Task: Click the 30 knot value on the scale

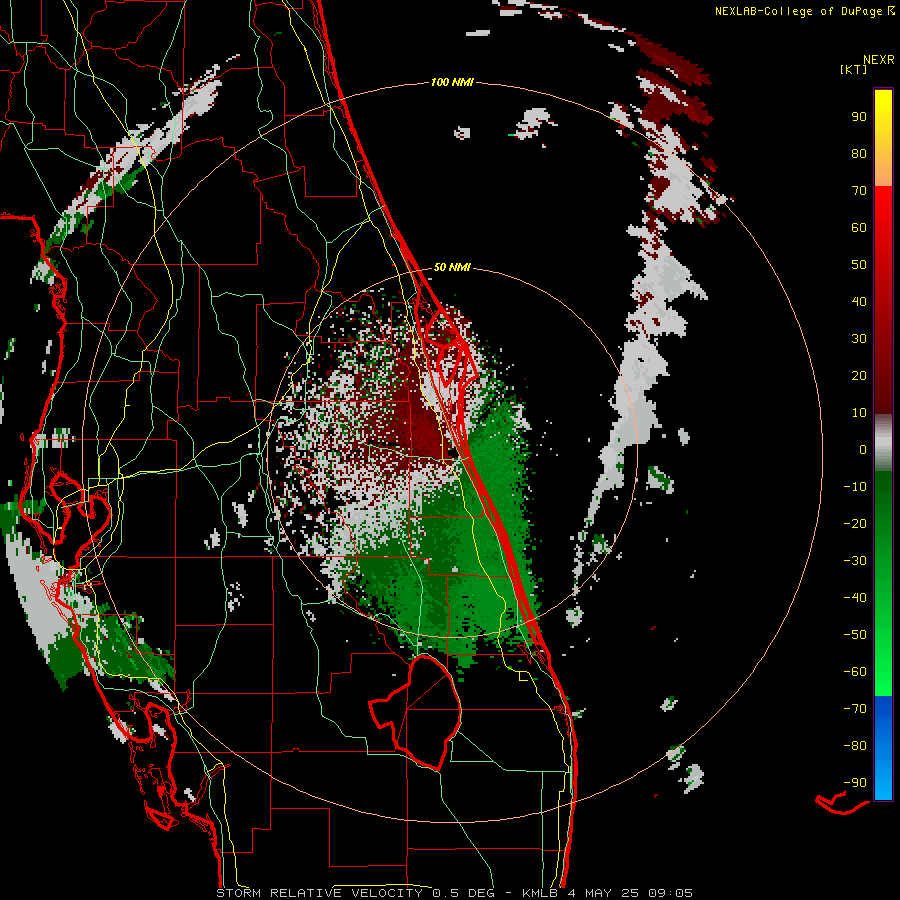Action: pyautogui.click(x=859, y=339)
